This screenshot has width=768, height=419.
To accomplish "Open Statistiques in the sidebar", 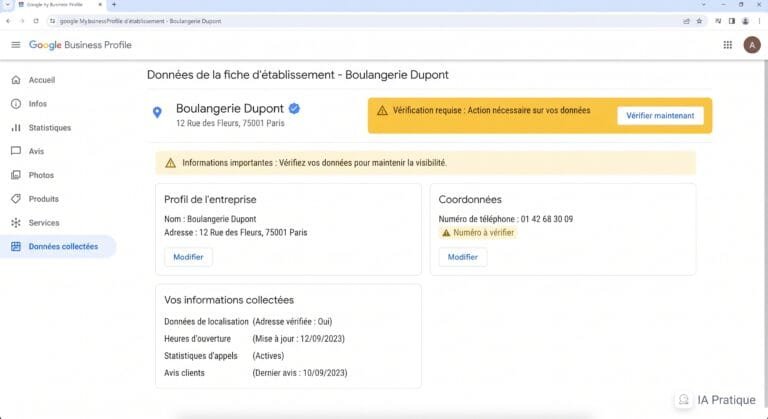I will (x=50, y=127).
